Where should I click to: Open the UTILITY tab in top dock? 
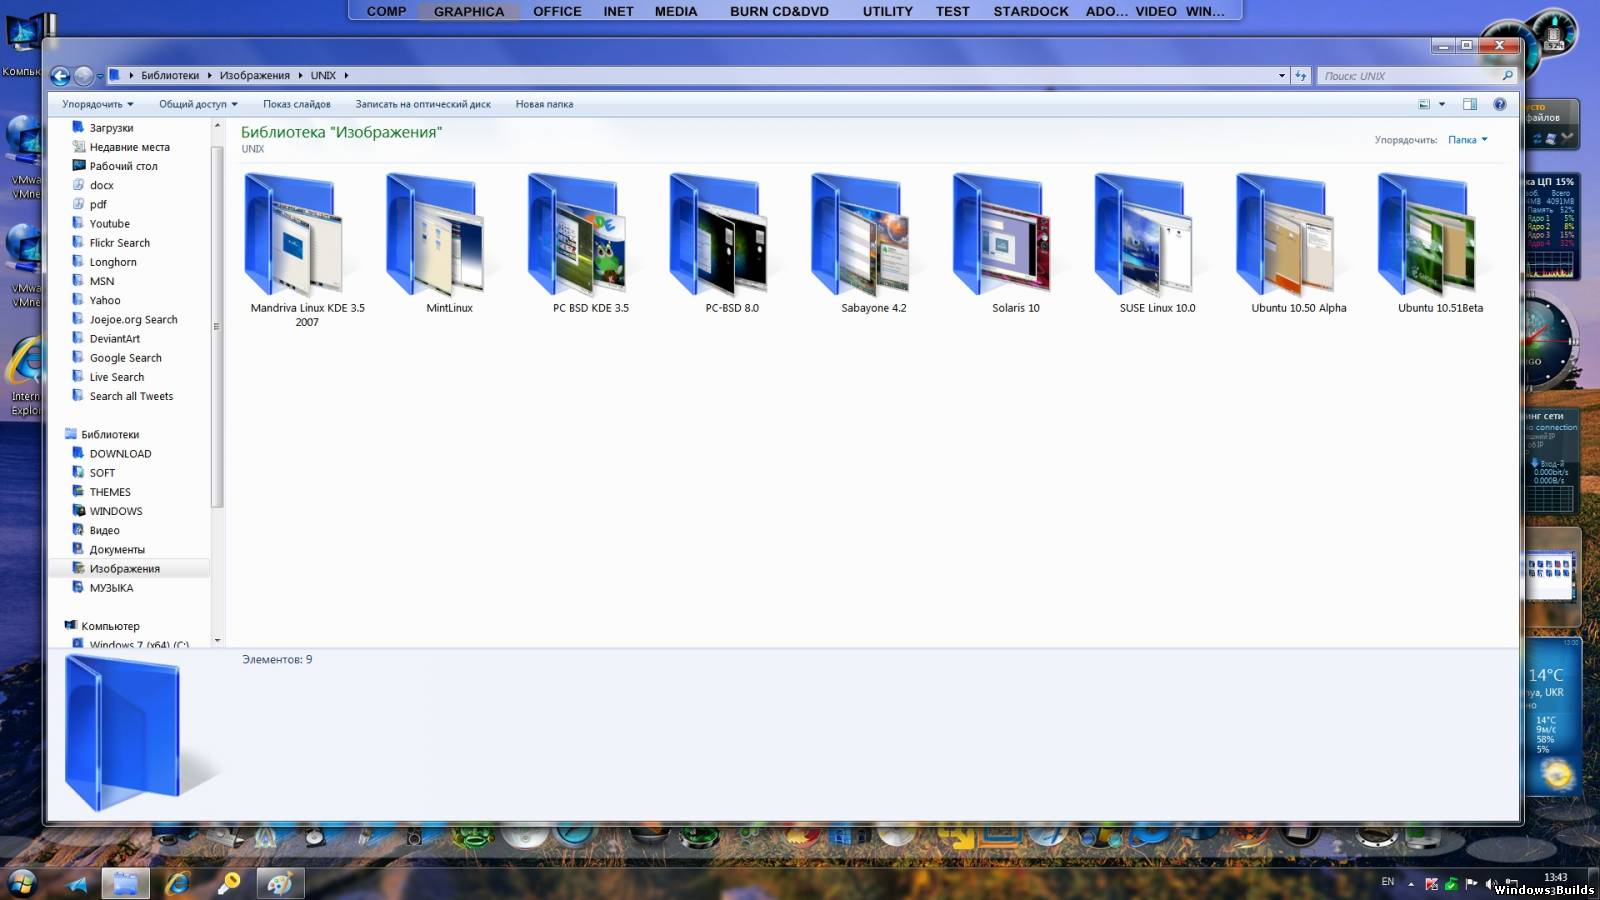[888, 11]
